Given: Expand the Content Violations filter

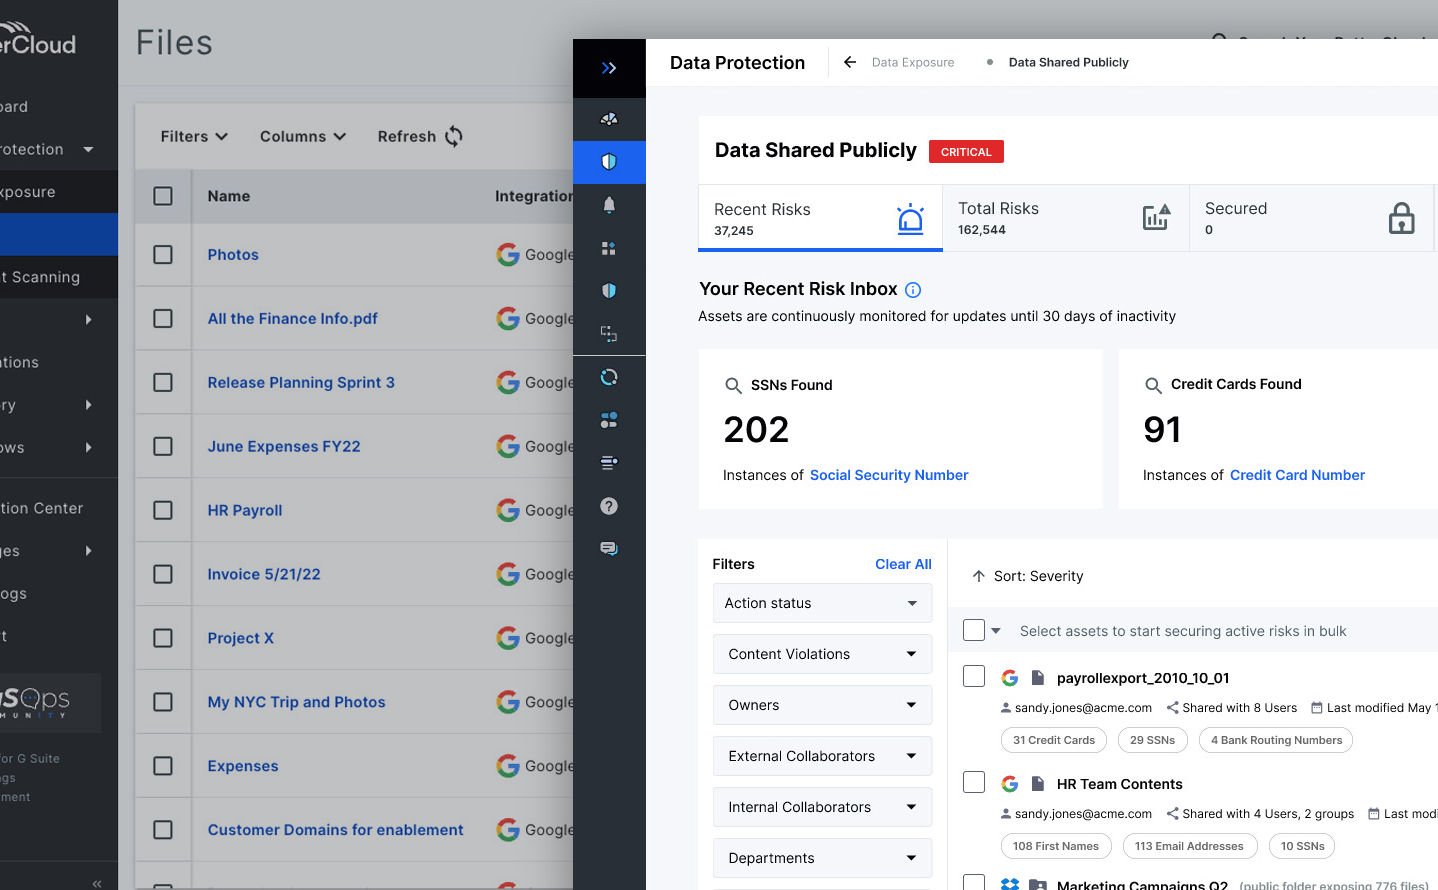Looking at the screenshot, I should click(x=822, y=654).
